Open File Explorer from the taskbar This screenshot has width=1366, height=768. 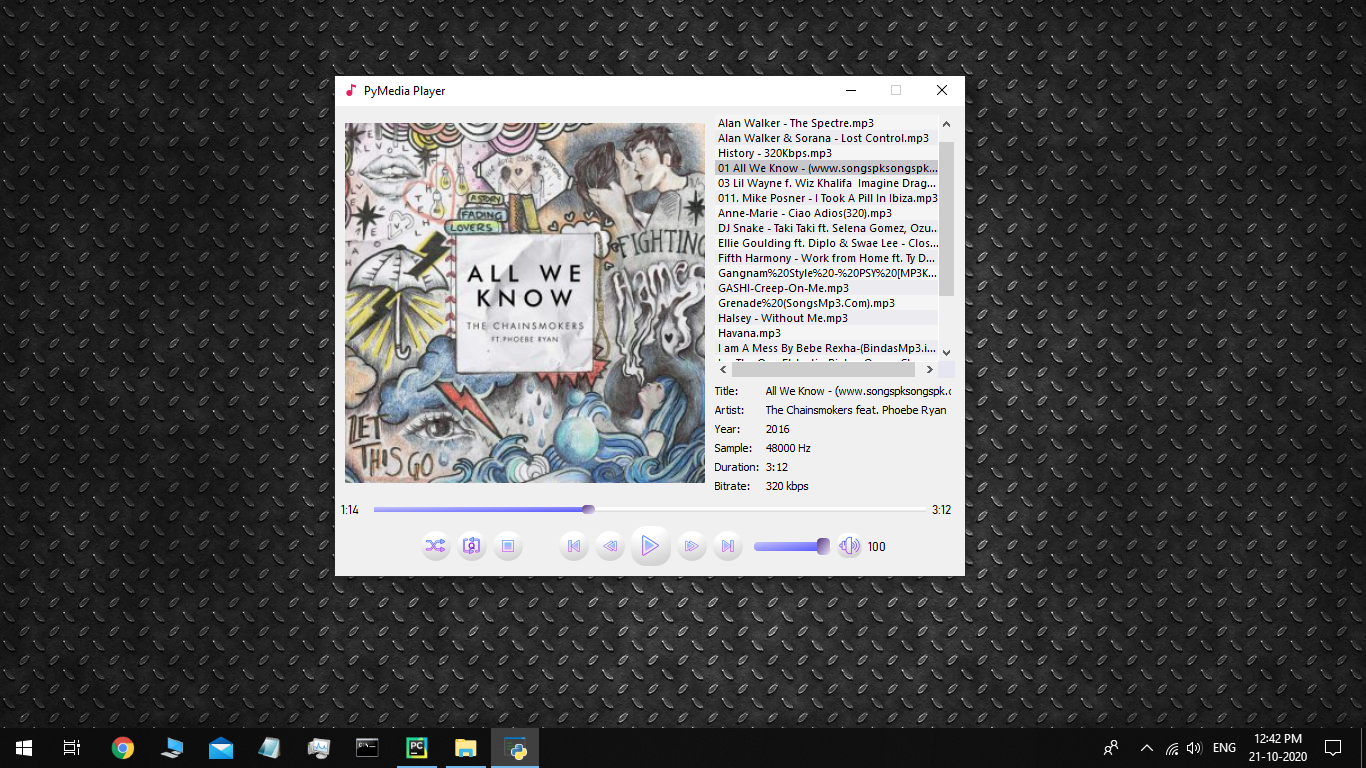coord(466,748)
